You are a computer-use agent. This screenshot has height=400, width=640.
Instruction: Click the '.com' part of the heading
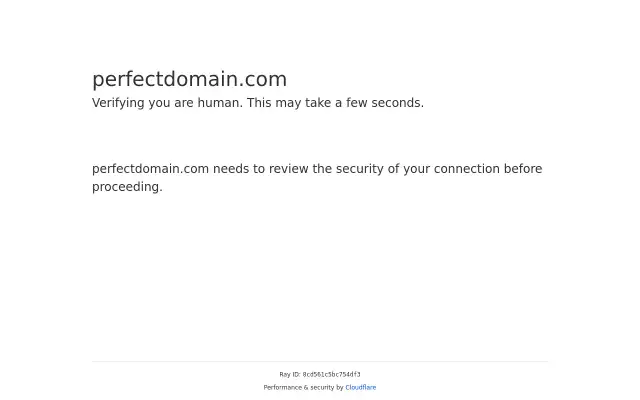click(x=263, y=79)
